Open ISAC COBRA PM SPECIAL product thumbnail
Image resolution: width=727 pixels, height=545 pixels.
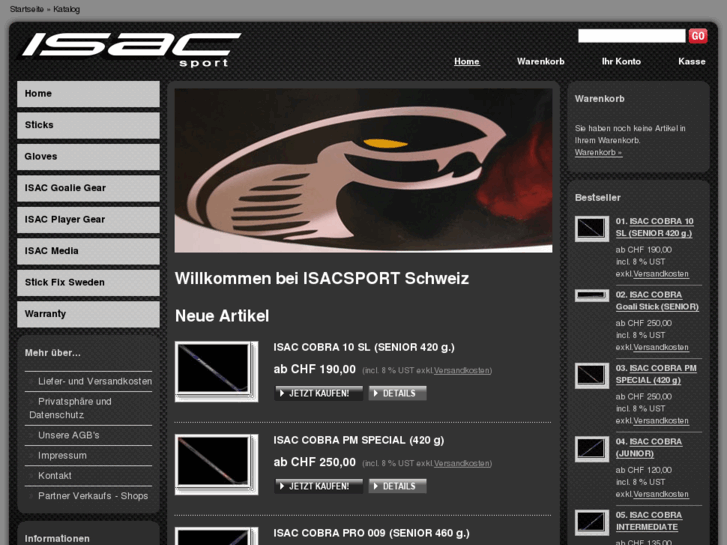(x=216, y=464)
